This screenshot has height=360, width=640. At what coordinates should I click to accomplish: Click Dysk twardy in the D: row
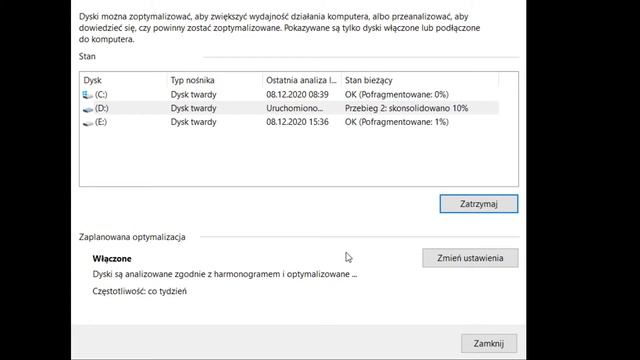point(193,108)
